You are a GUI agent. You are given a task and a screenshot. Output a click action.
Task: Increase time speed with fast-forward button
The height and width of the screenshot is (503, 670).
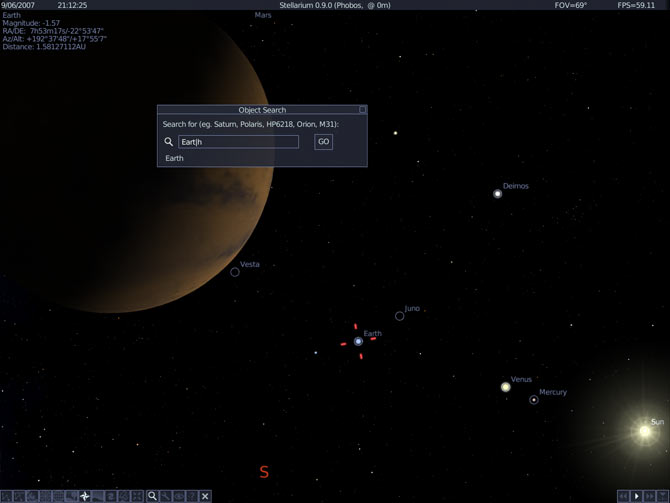pos(649,496)
